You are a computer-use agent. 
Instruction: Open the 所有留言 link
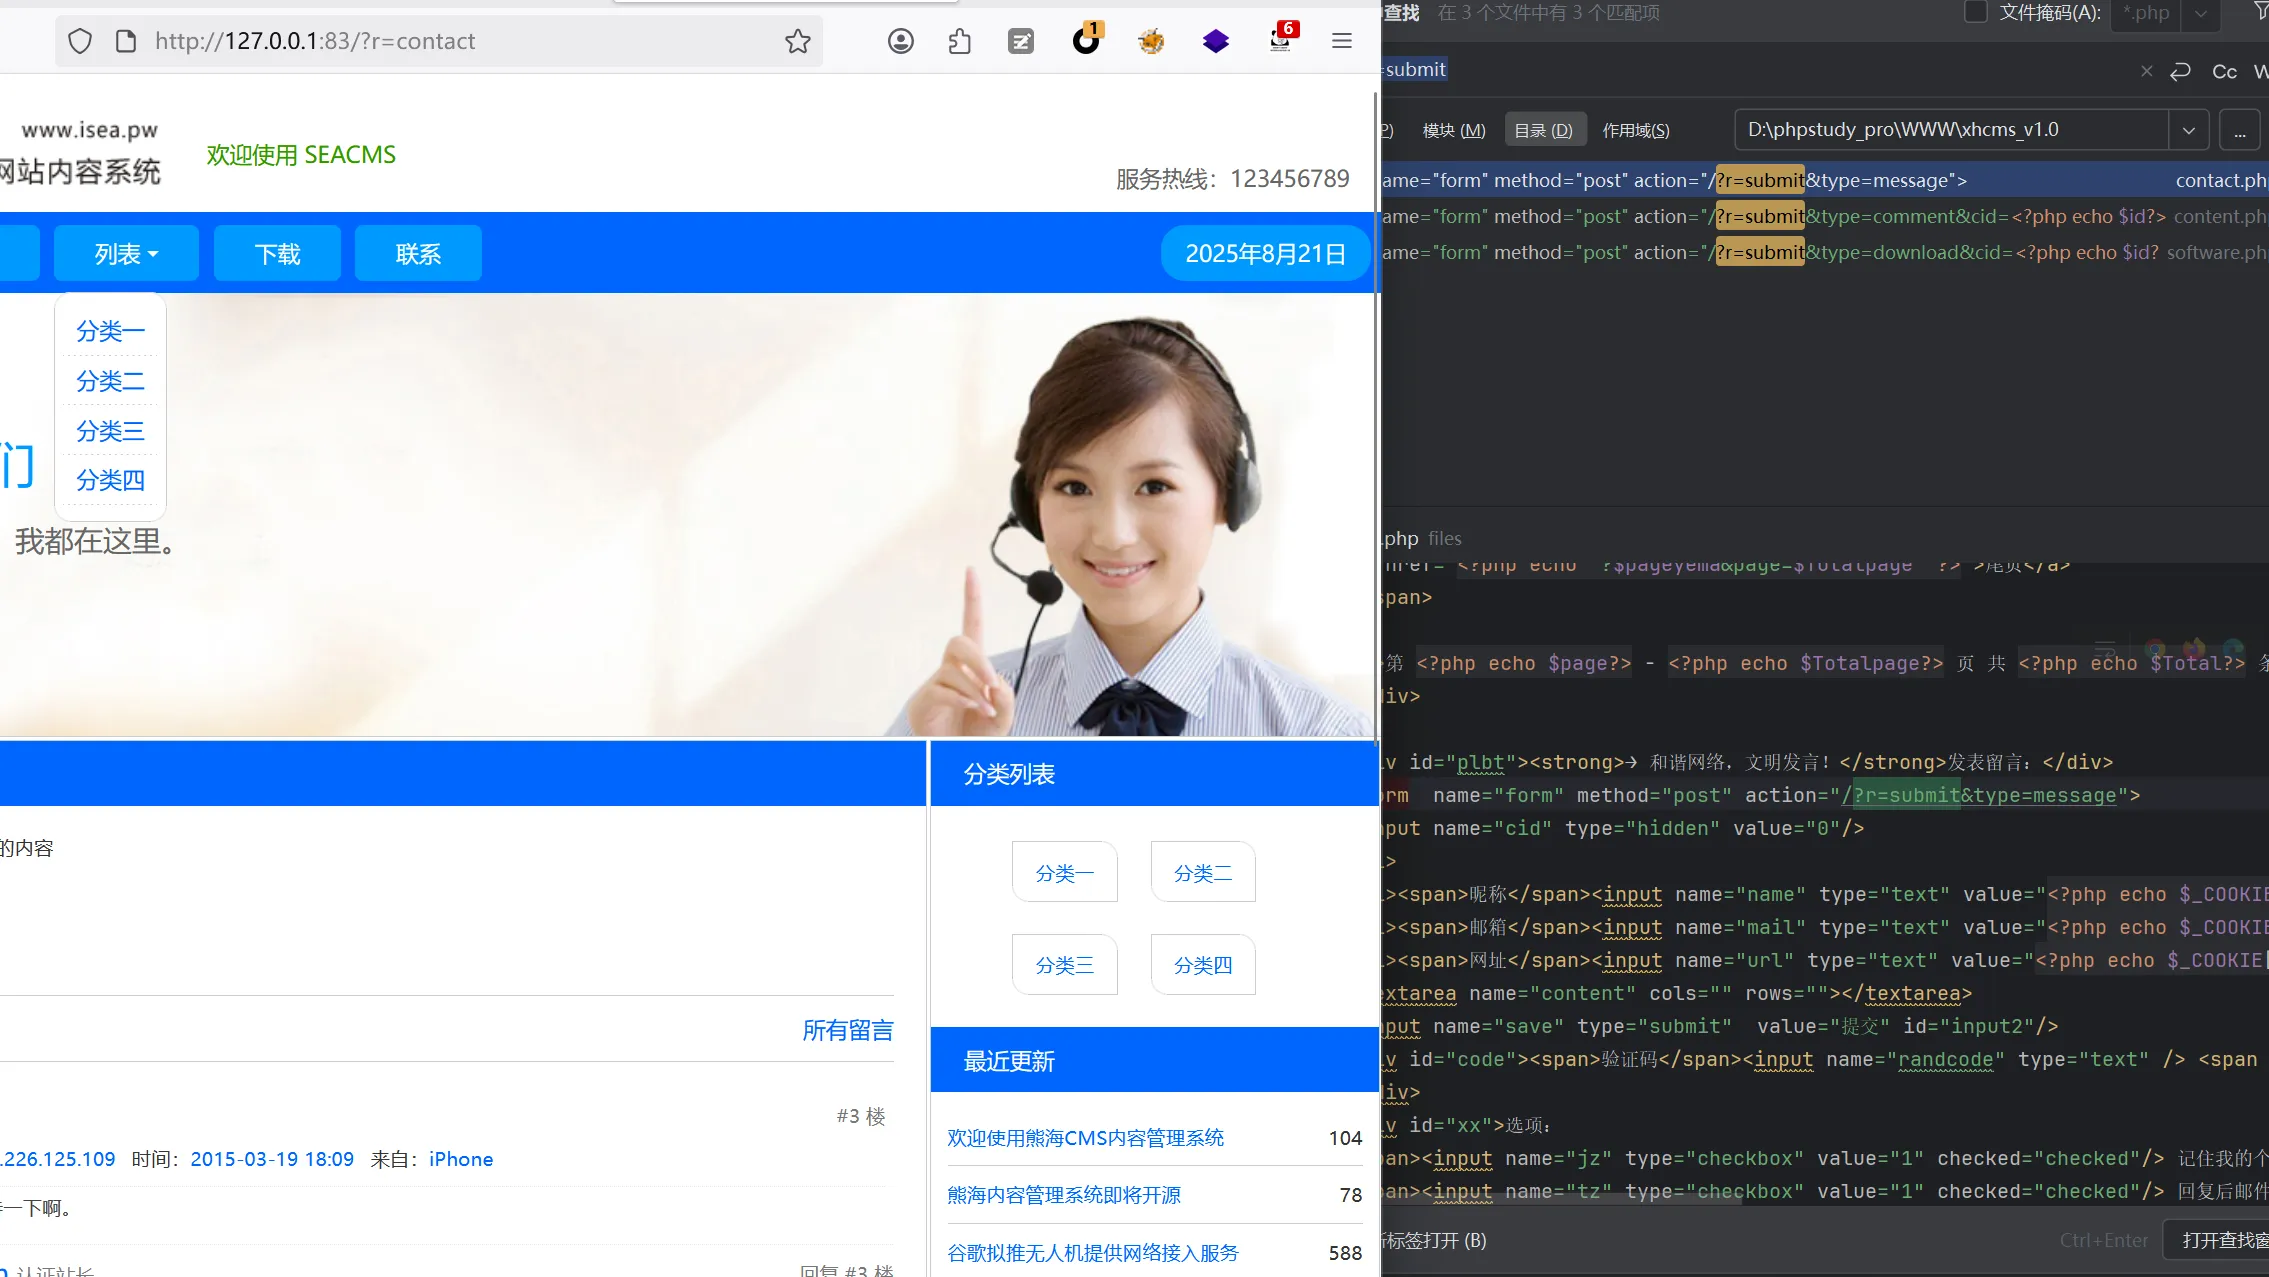(847, 1030)
